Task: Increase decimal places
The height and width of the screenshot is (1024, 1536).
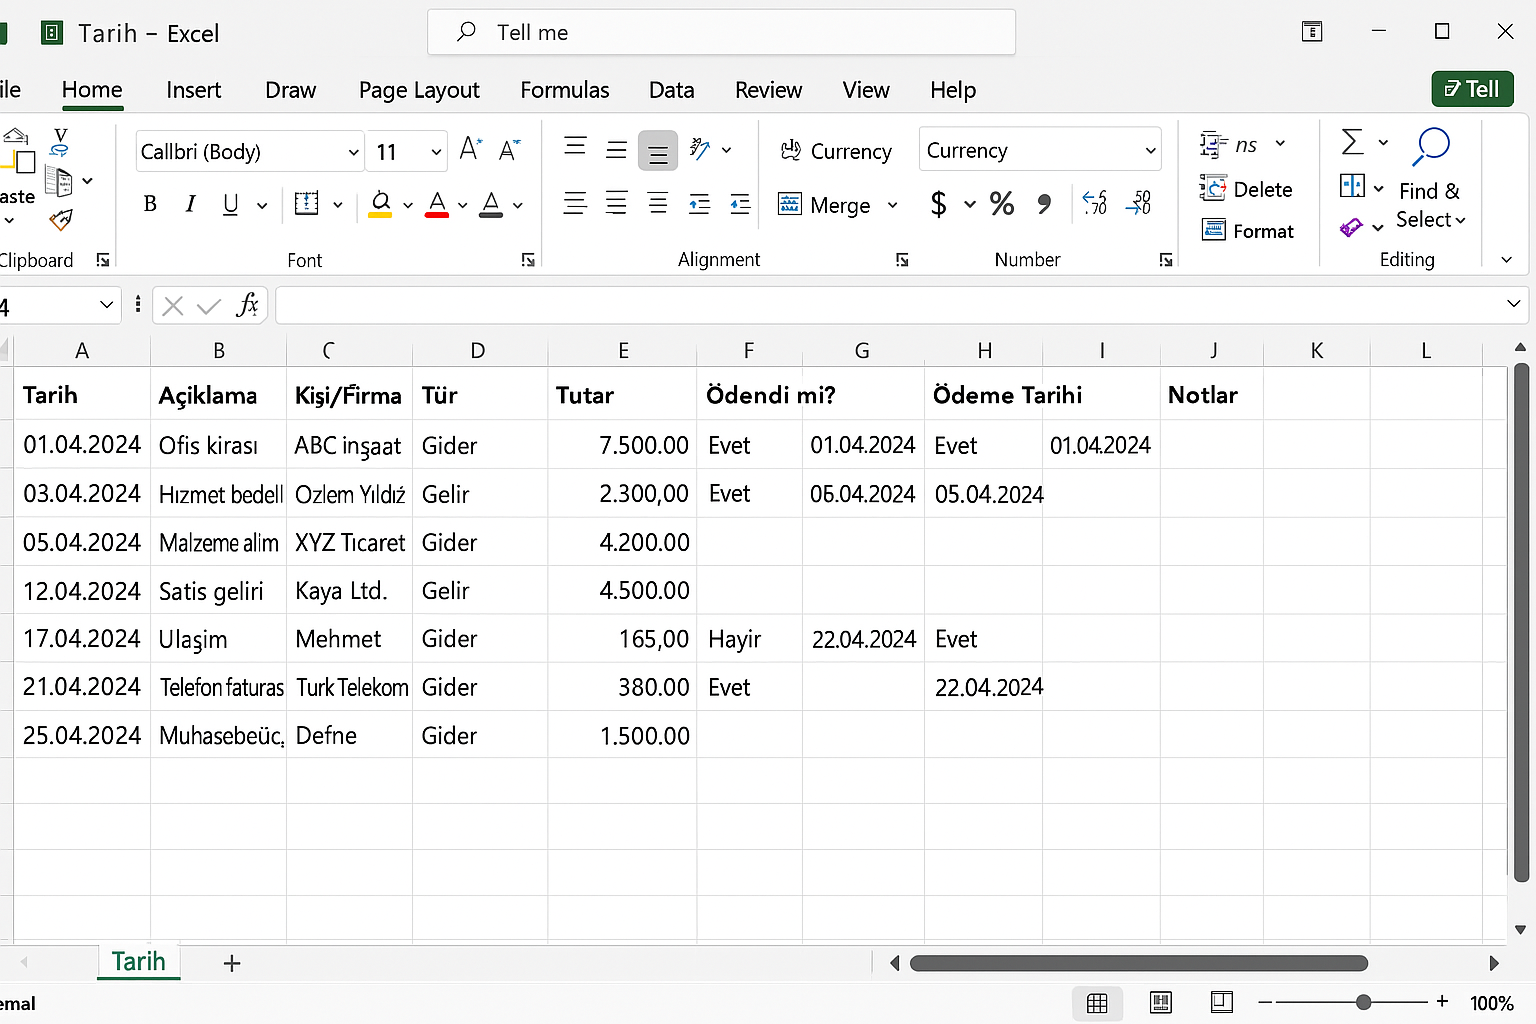Action: [1093, 203]
